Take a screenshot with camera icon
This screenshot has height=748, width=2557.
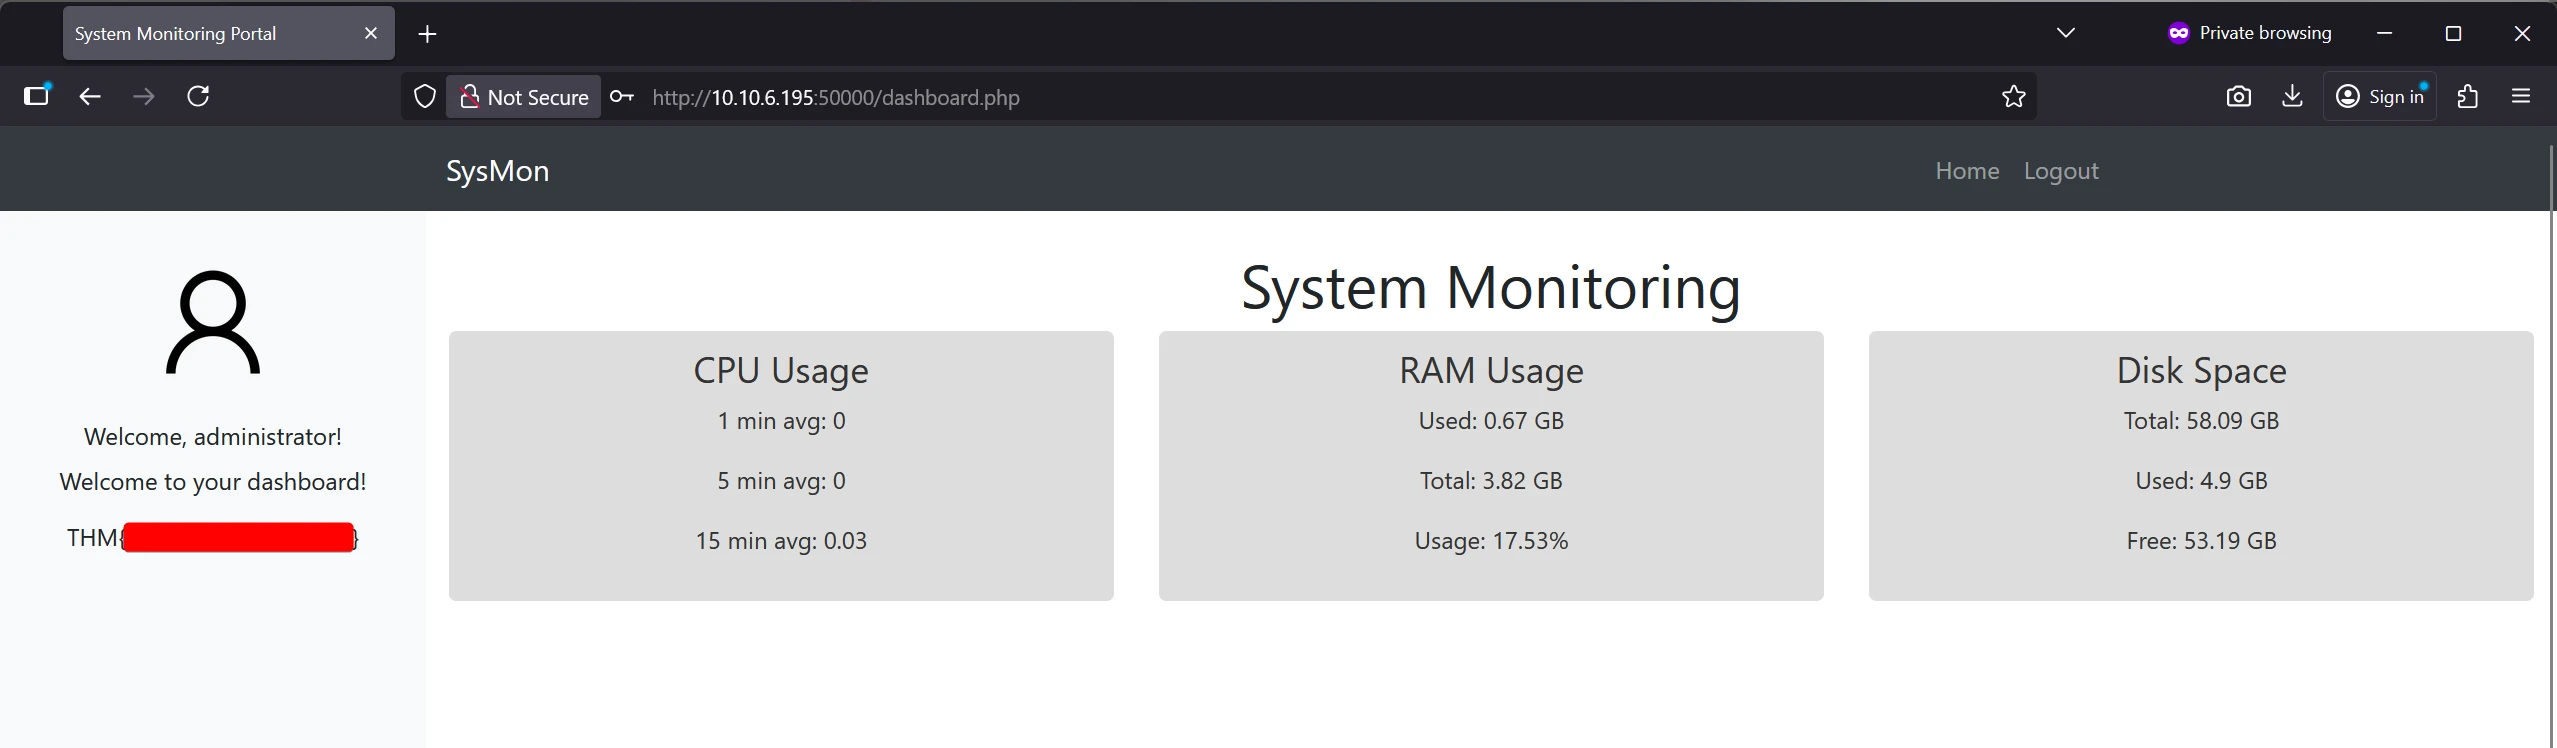tap(2239, 96)
